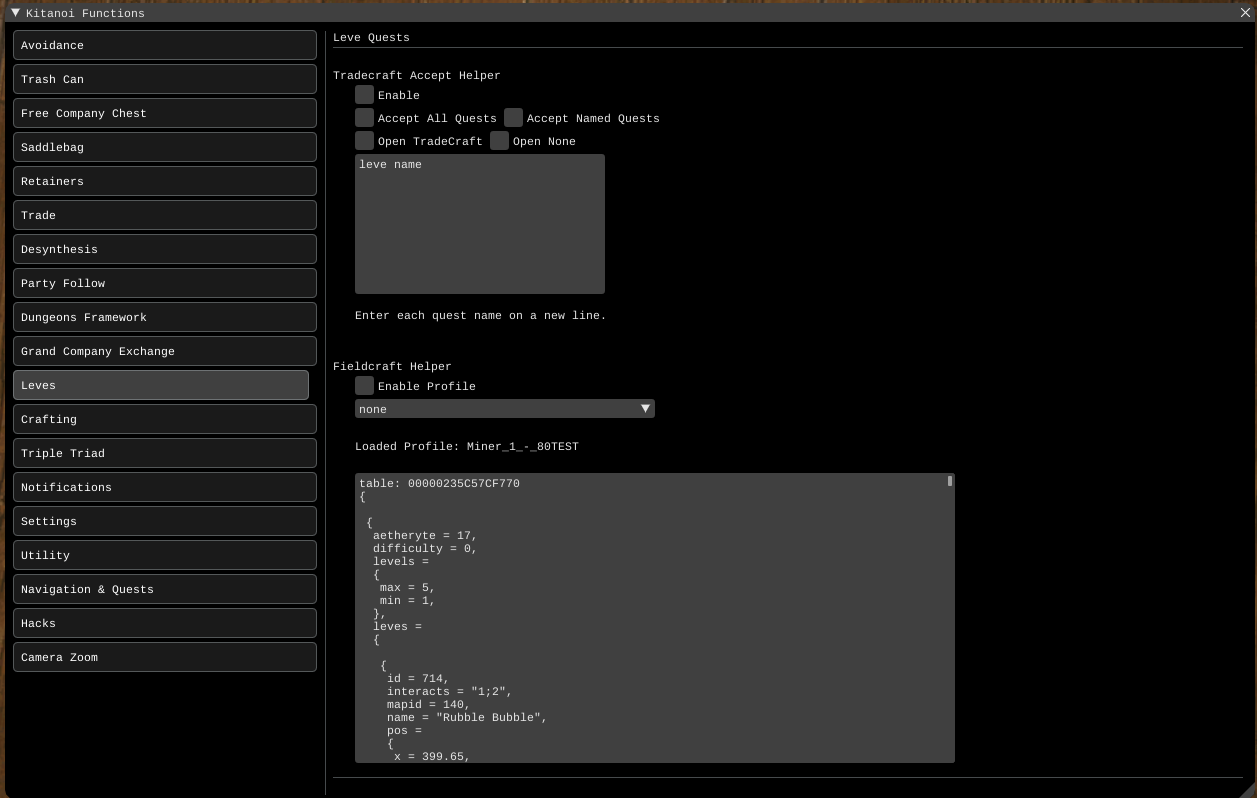This screenshot has width=1257, height=798.
Task: Close the Kitanoi Functions window
Action: [1245, 13]
